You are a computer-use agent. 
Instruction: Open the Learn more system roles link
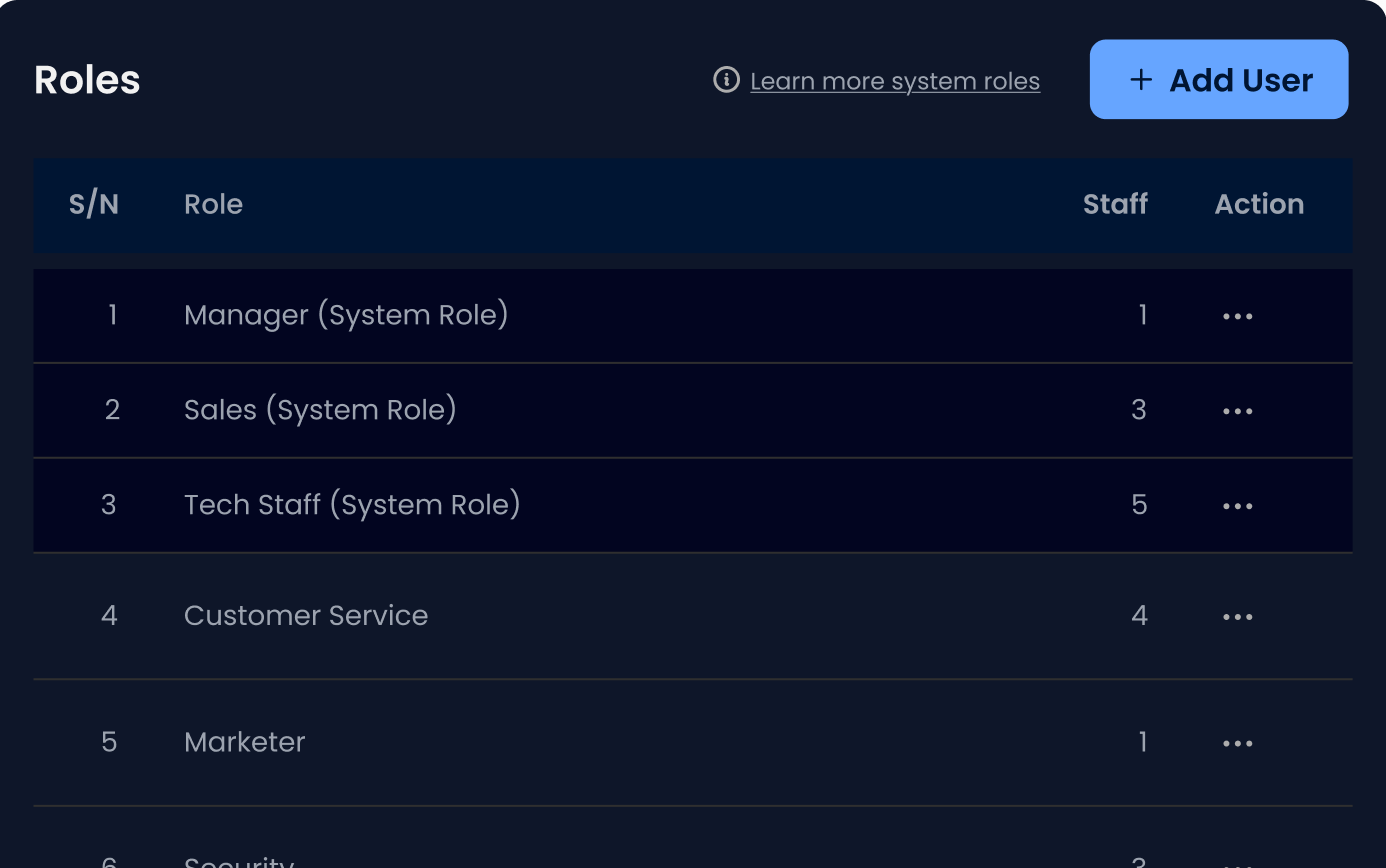pyautogui.click(x=894, y=81)
